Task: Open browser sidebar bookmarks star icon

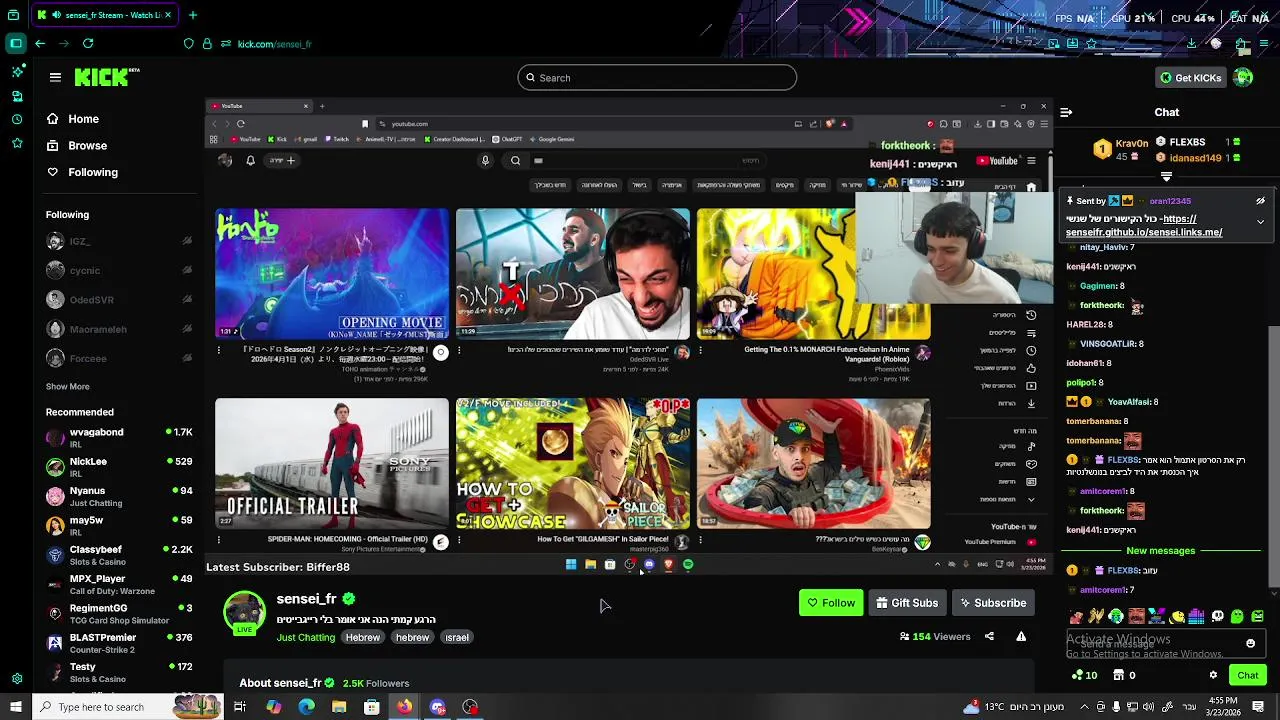Action: (16, 143)
